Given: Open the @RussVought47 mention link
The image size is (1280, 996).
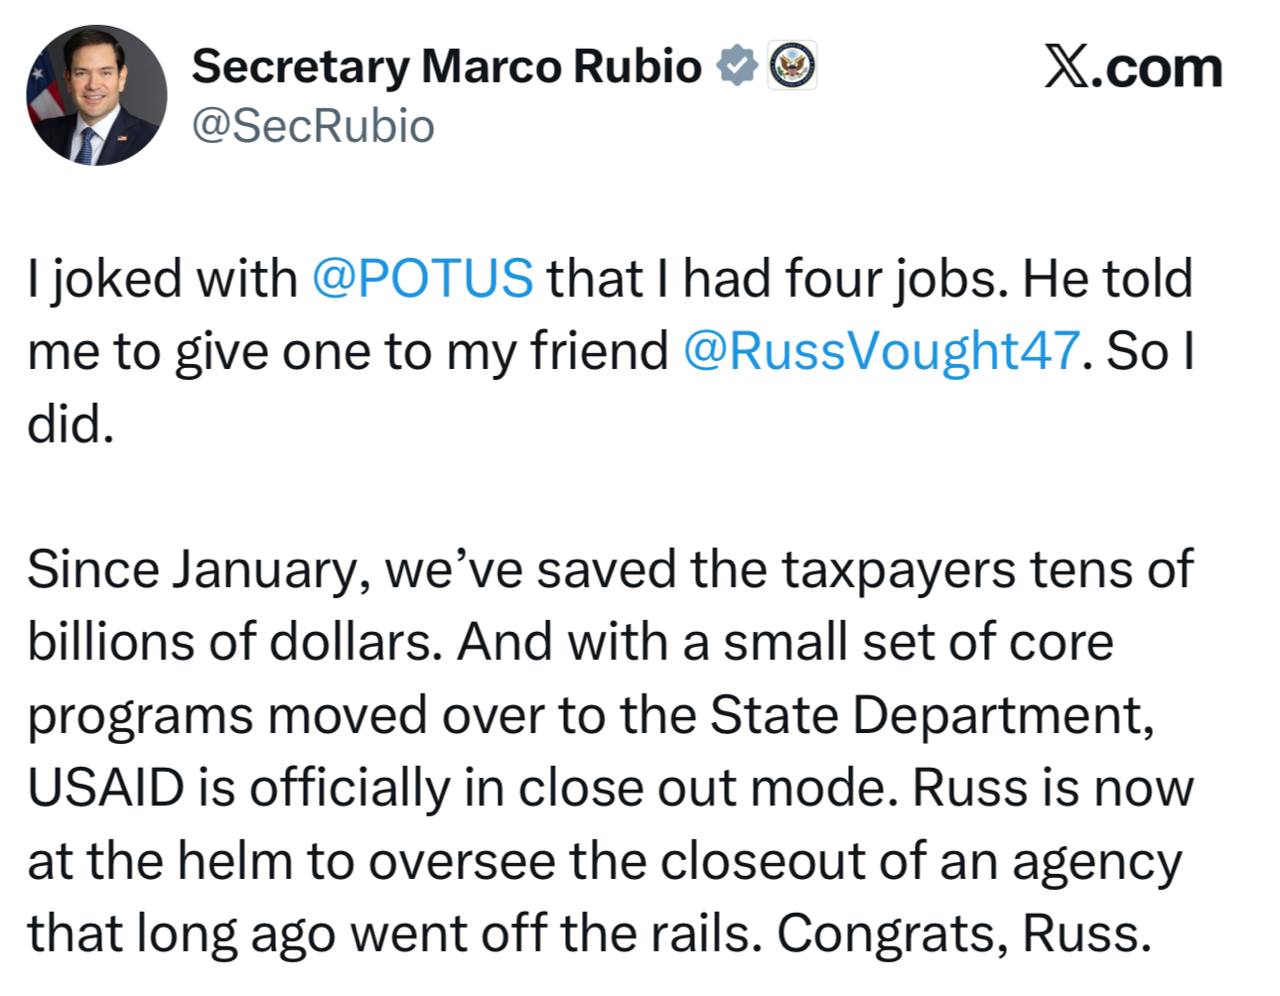Looking at the screenshot, I should pyautogui.click(x=881, y=351).
